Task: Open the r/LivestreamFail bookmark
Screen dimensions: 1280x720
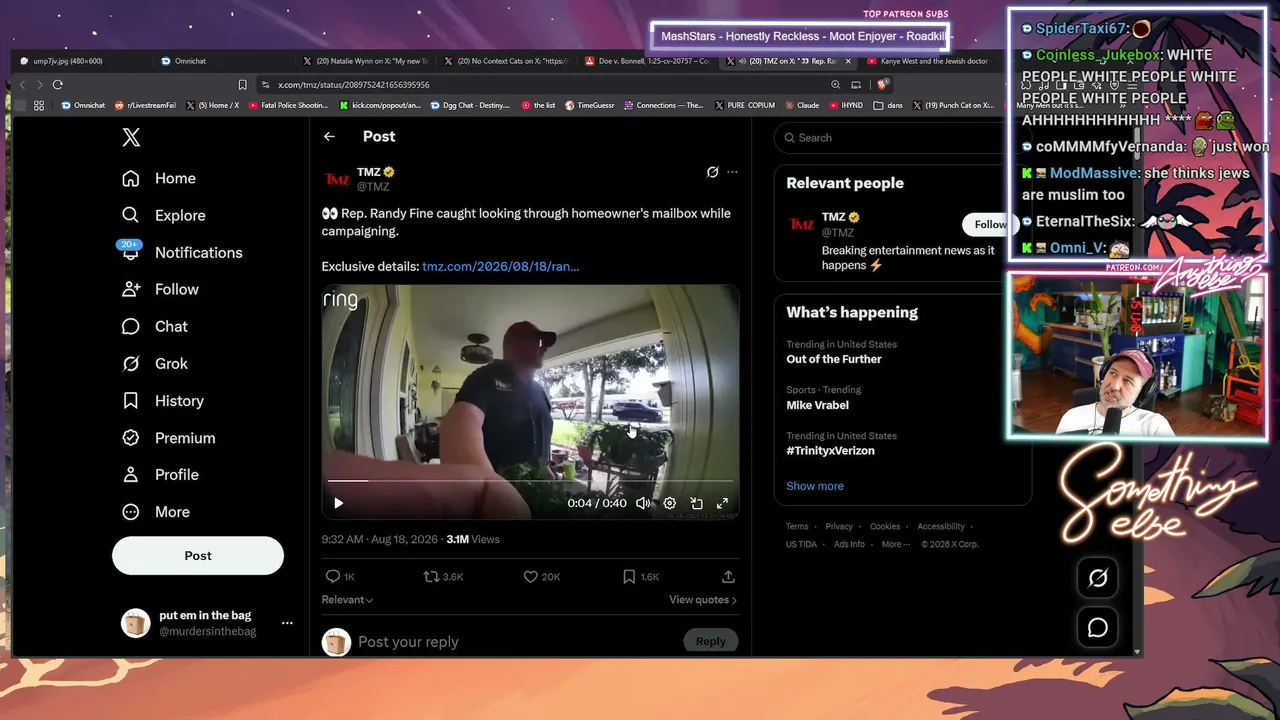Action: [x=145, y=105]
